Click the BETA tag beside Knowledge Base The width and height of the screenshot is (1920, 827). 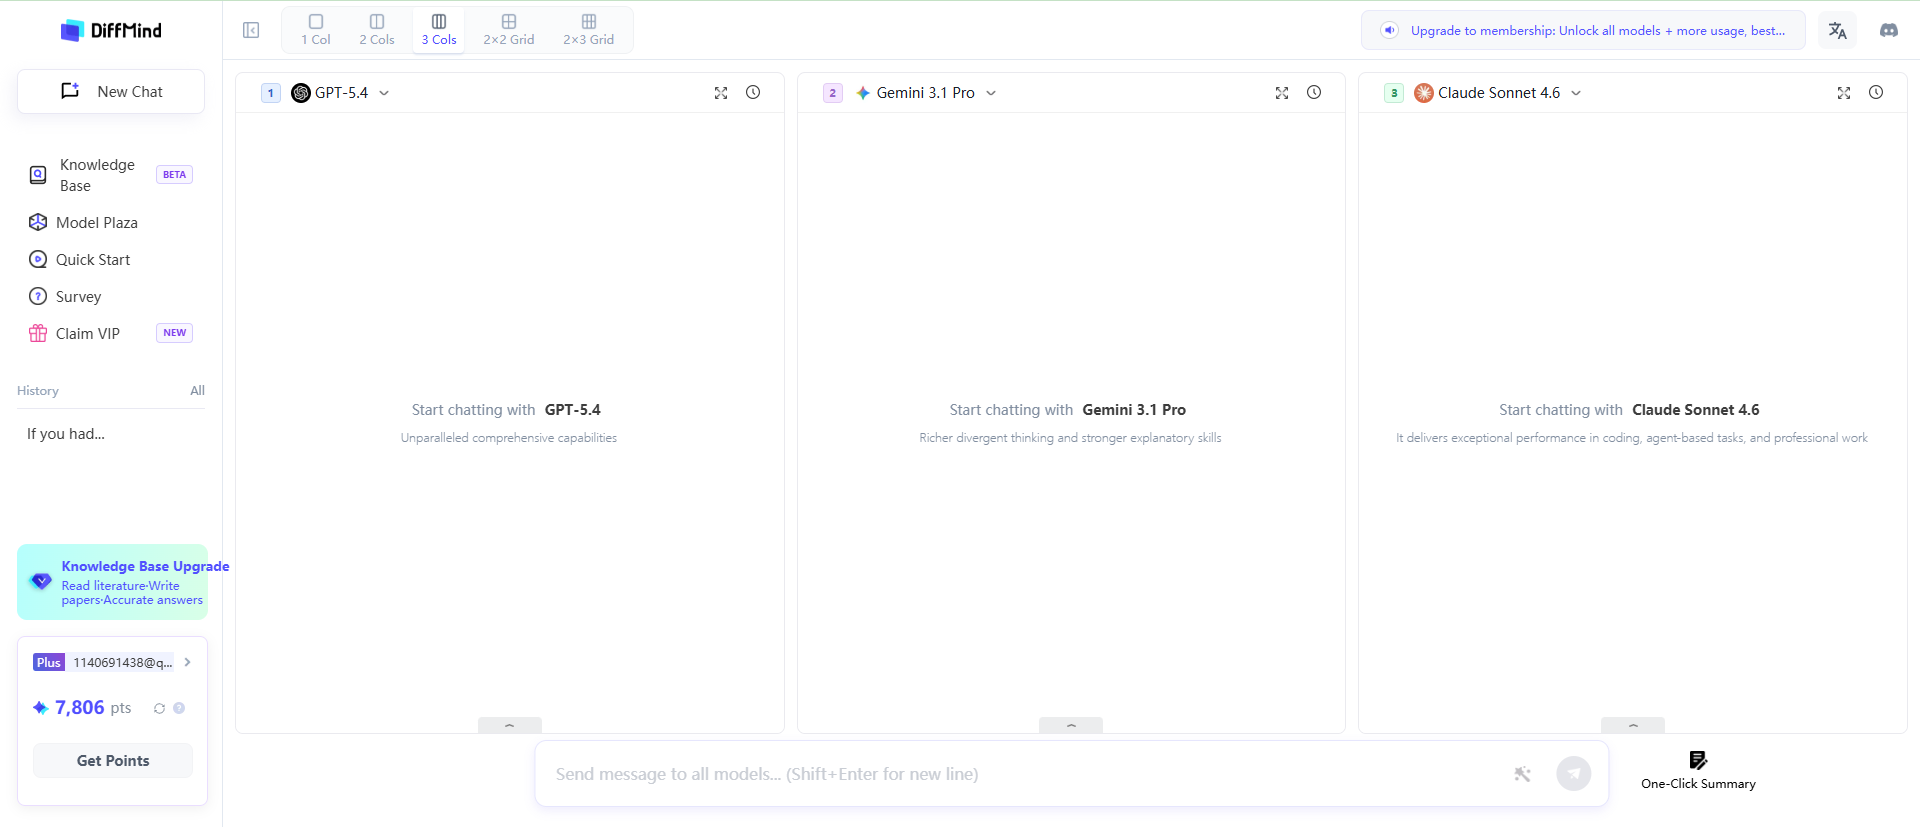pos(174,174)
